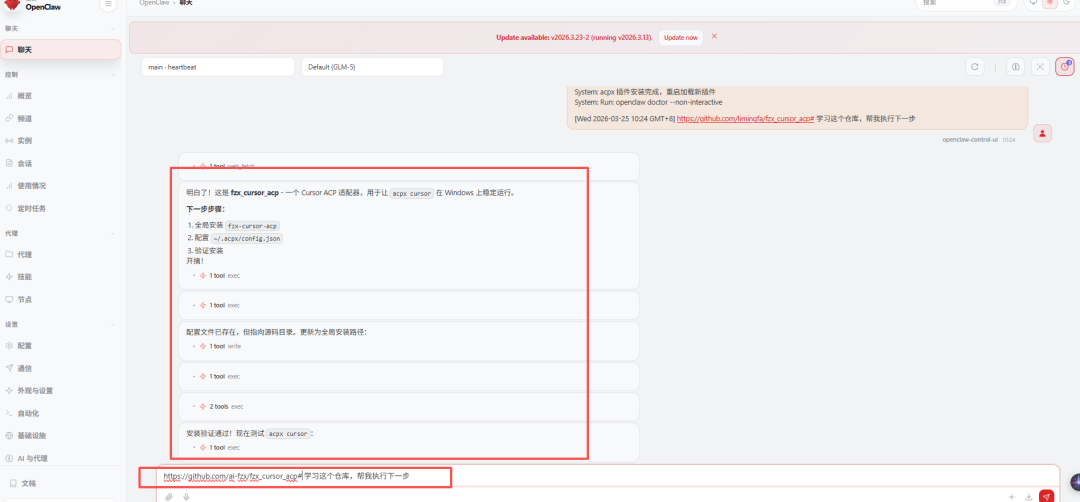Image resolution: width=1080 pixels, height=502 pixels.
Task: Open the Default (GLM-5) model dropdown
Action: (x=372, y=67)
